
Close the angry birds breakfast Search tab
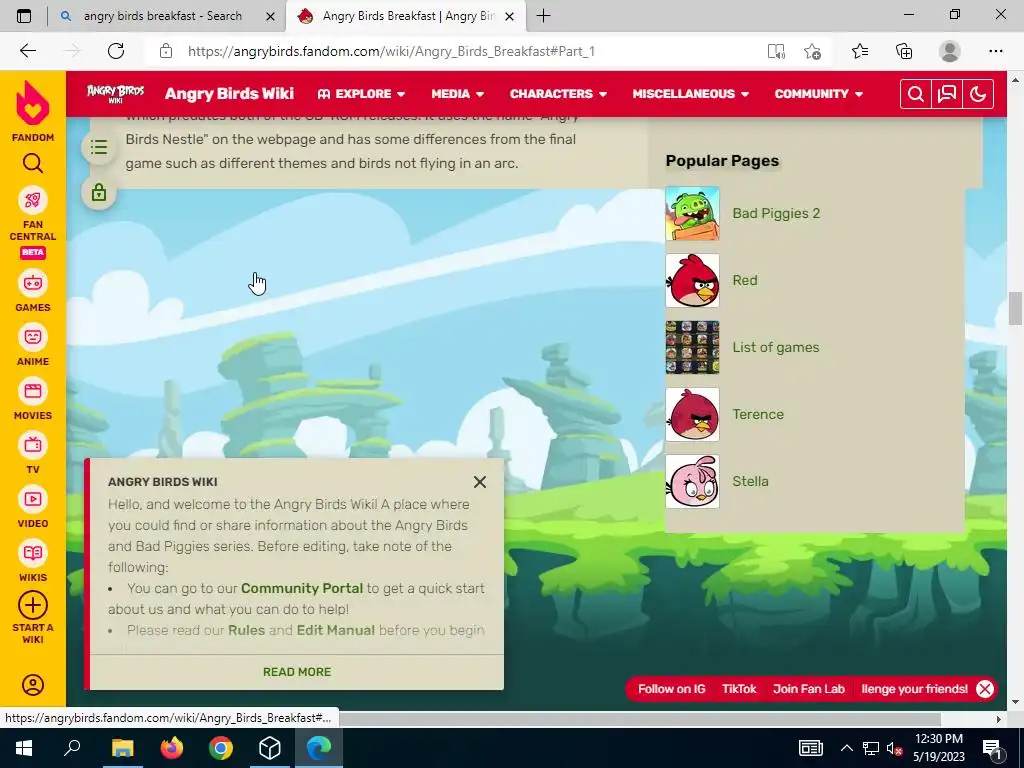point(270,16)
